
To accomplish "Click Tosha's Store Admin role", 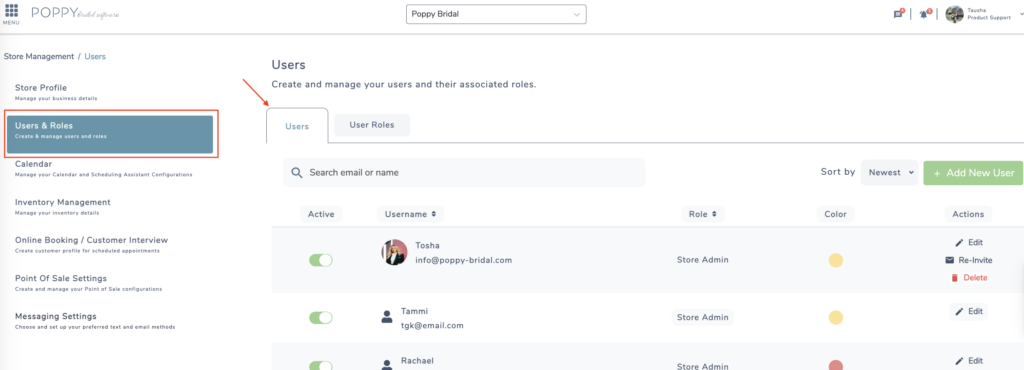I will pyautogui.click(x=703, y=260).
